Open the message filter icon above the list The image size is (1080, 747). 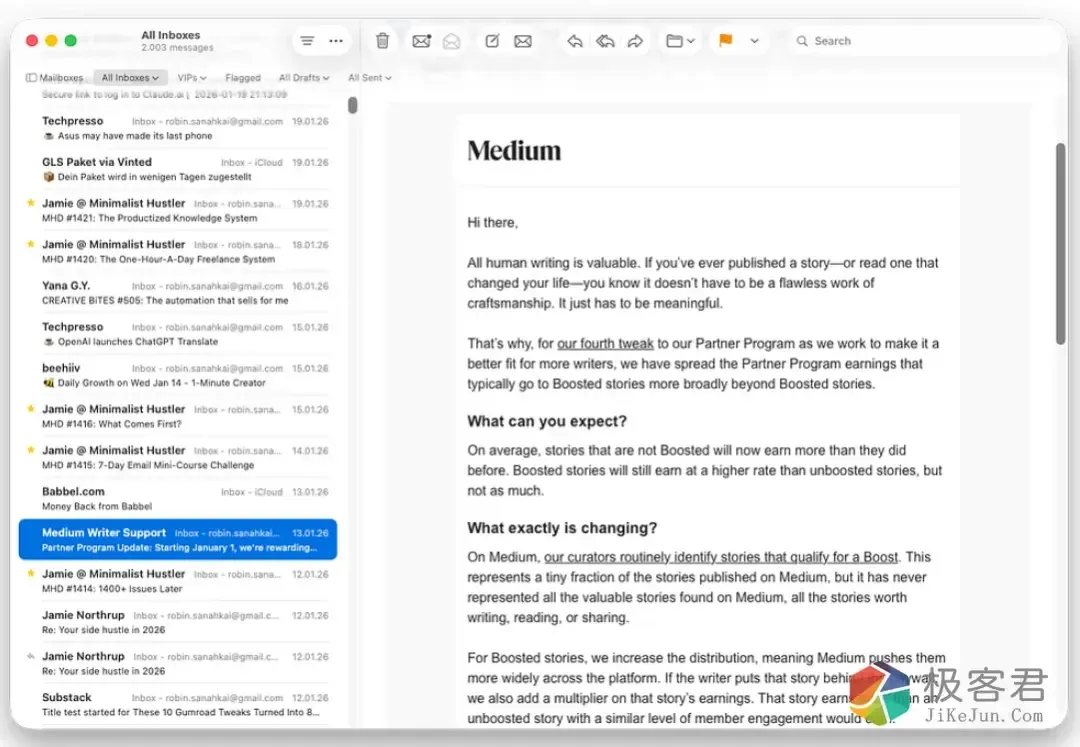pyautogui.click(x=306, y=40)
